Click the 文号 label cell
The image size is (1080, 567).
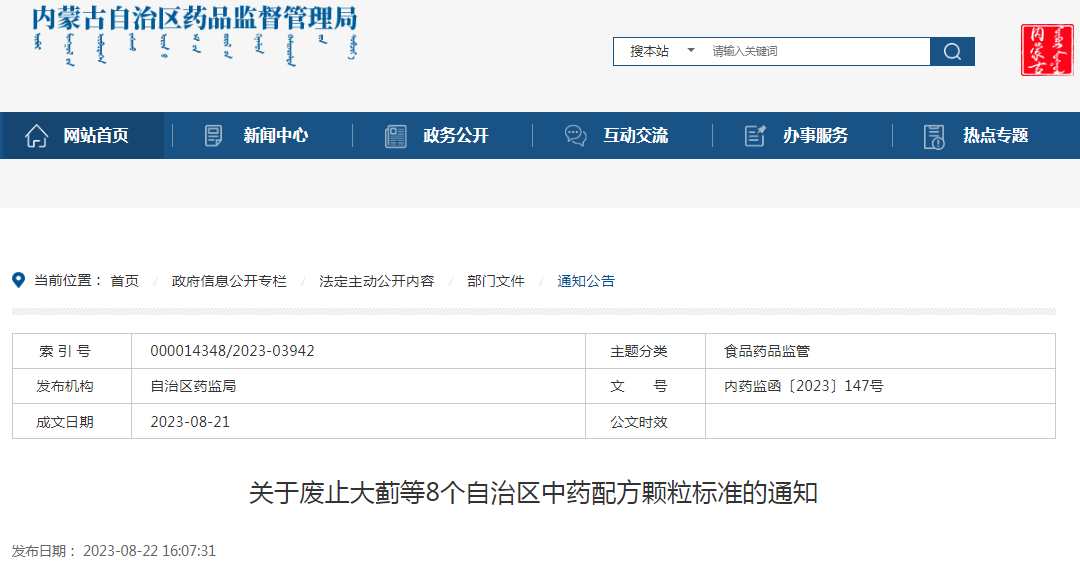point(645,386)
